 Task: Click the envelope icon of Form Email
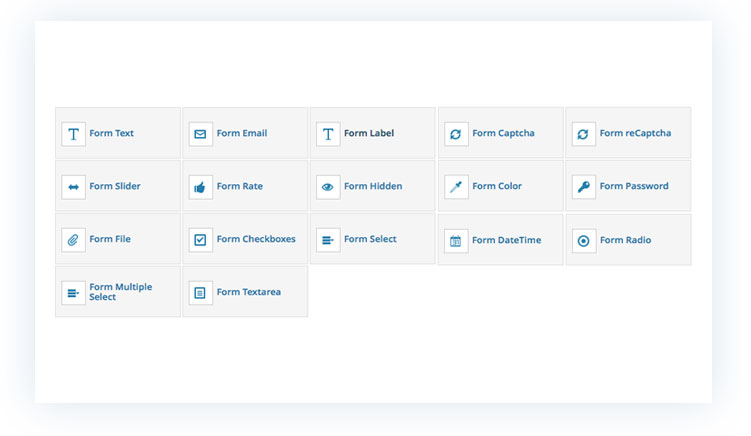(201, 134)
